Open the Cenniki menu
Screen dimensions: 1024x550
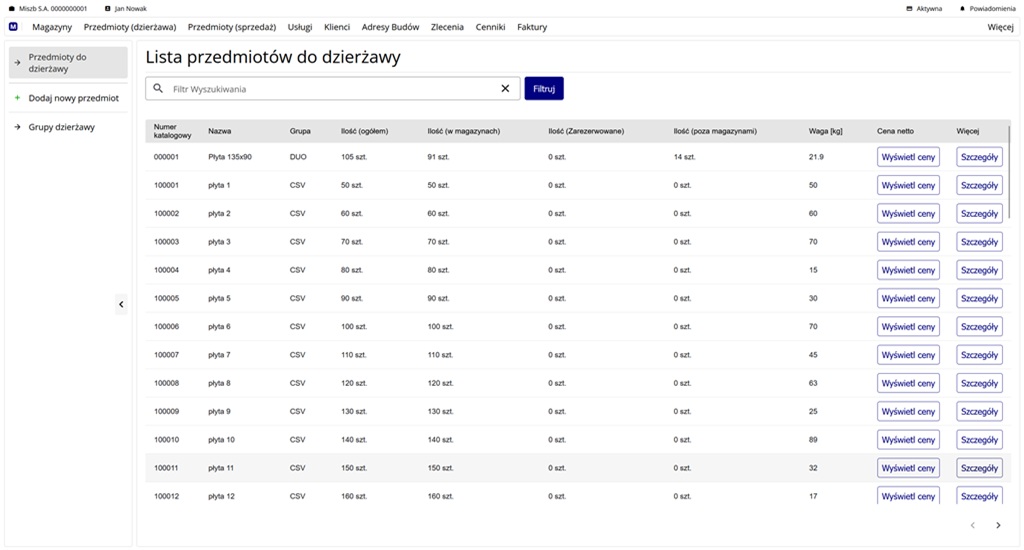point(490,27)
